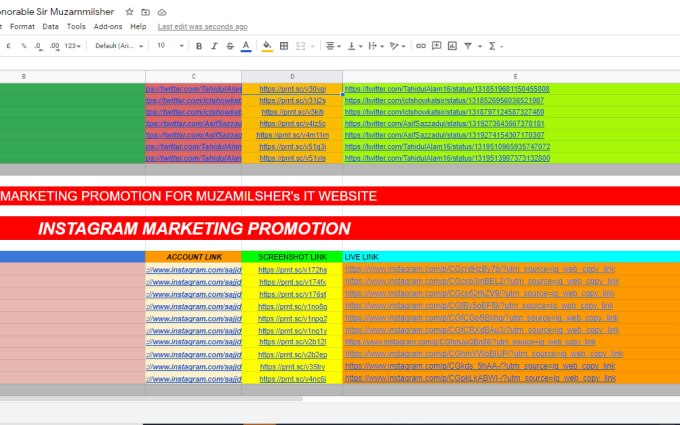Expand the text wrapping dropdown arrow
The height and width of the screenshot is (425, 680).
[382, 46]
